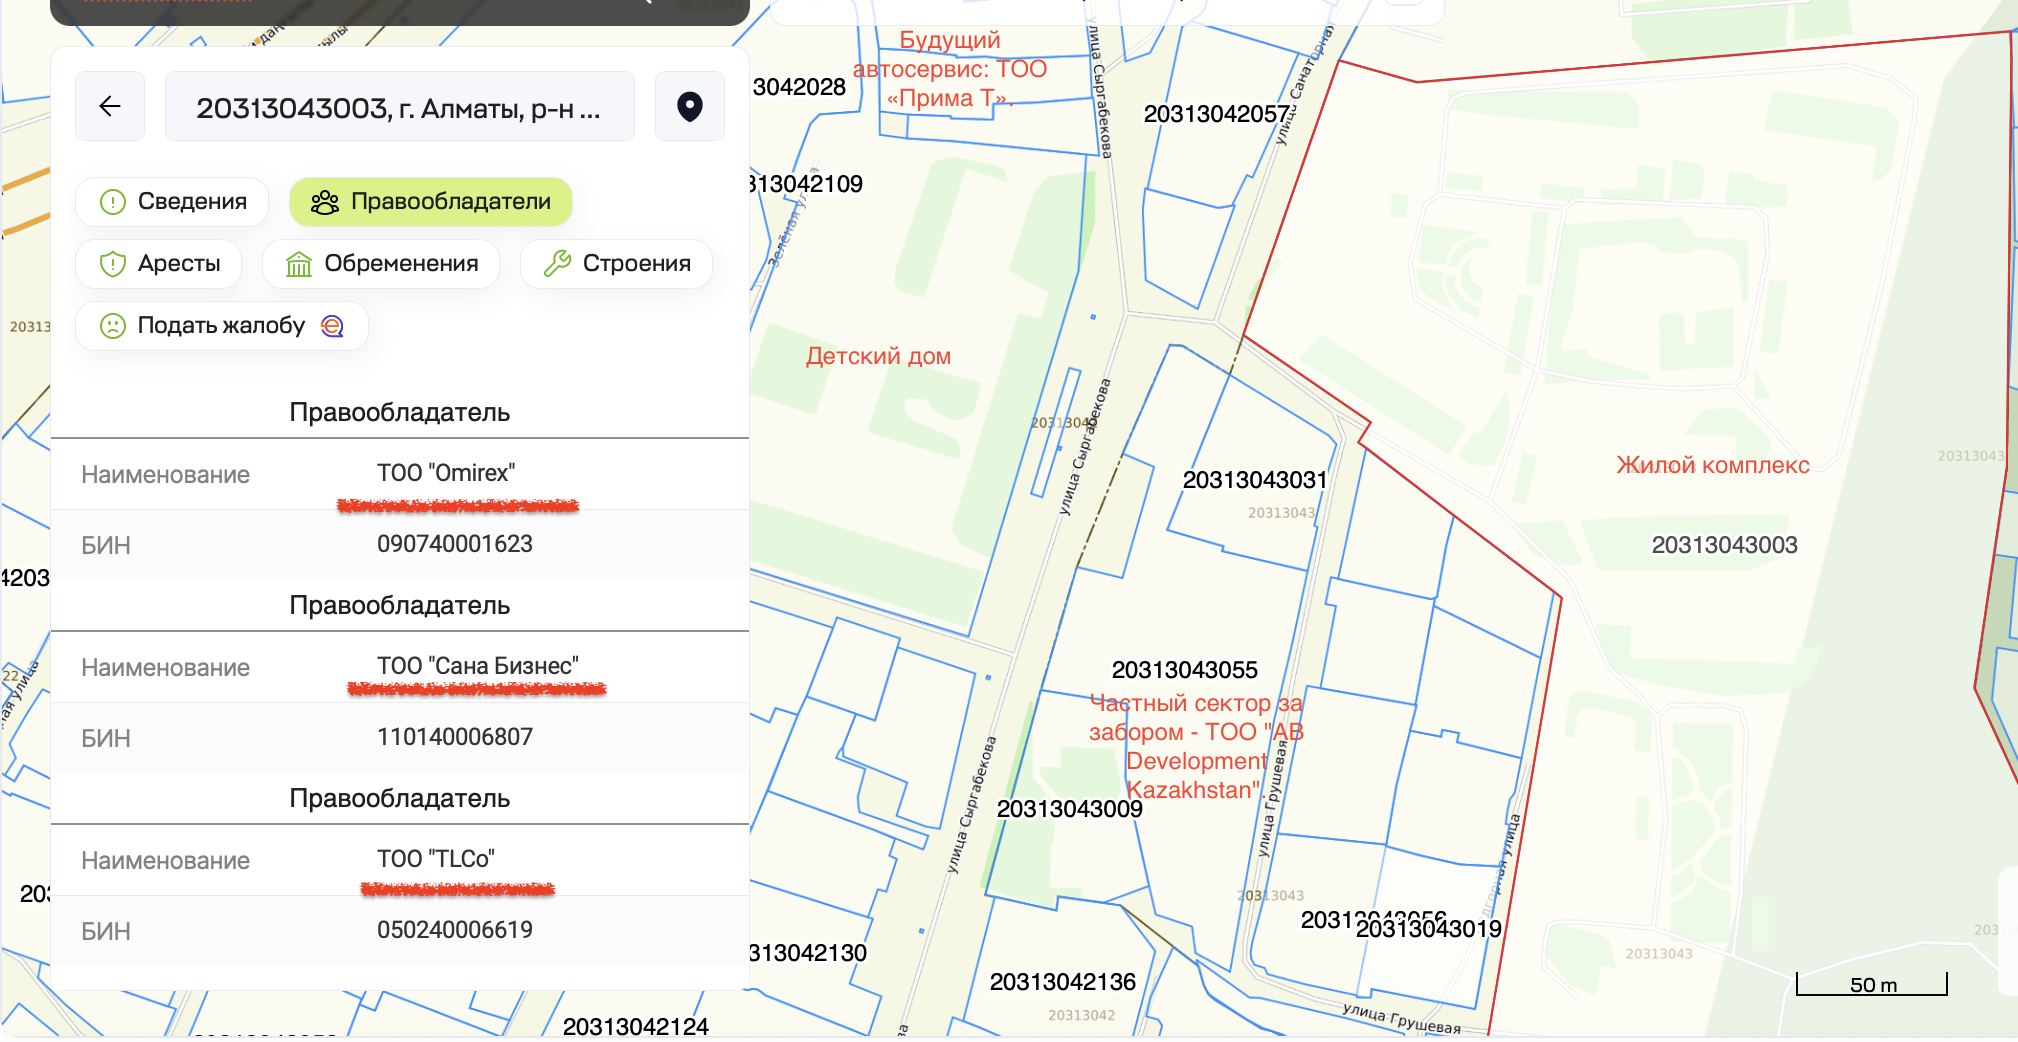Click parcel label 20313043003 on map

1724,545
